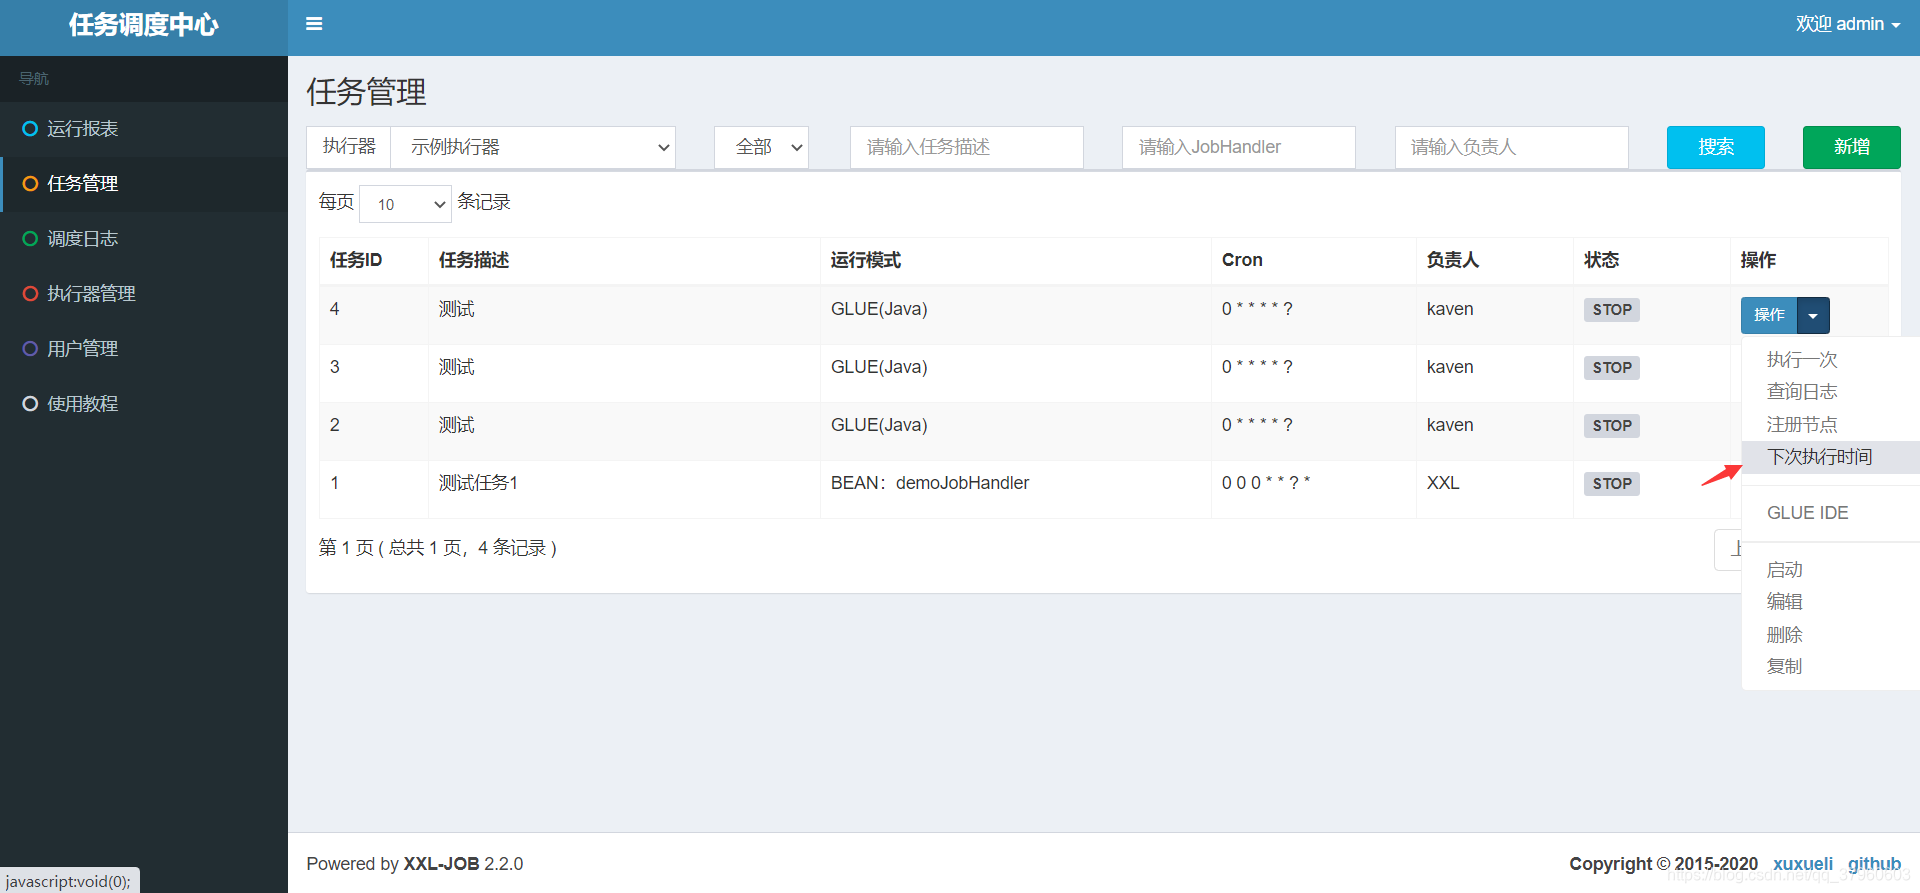The height and width of the screenshot is (893, 1920).
Task: Click the STOP badge in task 3 row
Action: click(x=1612, y=368)
